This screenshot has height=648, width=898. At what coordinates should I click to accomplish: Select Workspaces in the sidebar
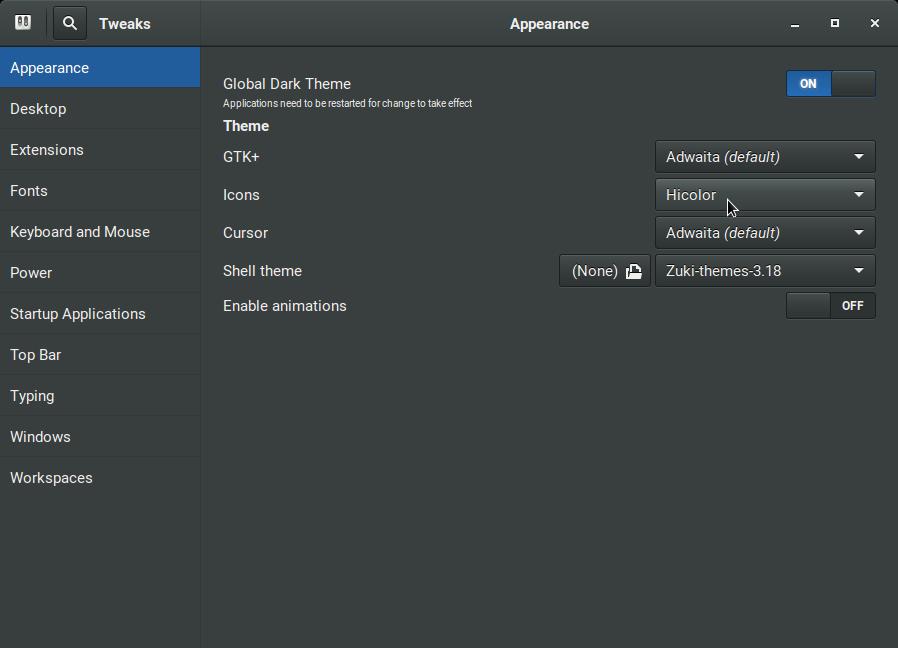51,478
